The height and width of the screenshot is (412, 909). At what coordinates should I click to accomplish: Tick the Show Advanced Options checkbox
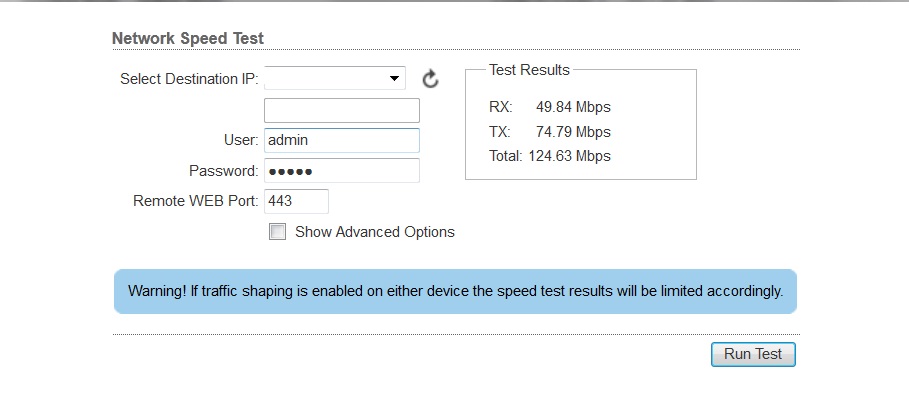277,232
